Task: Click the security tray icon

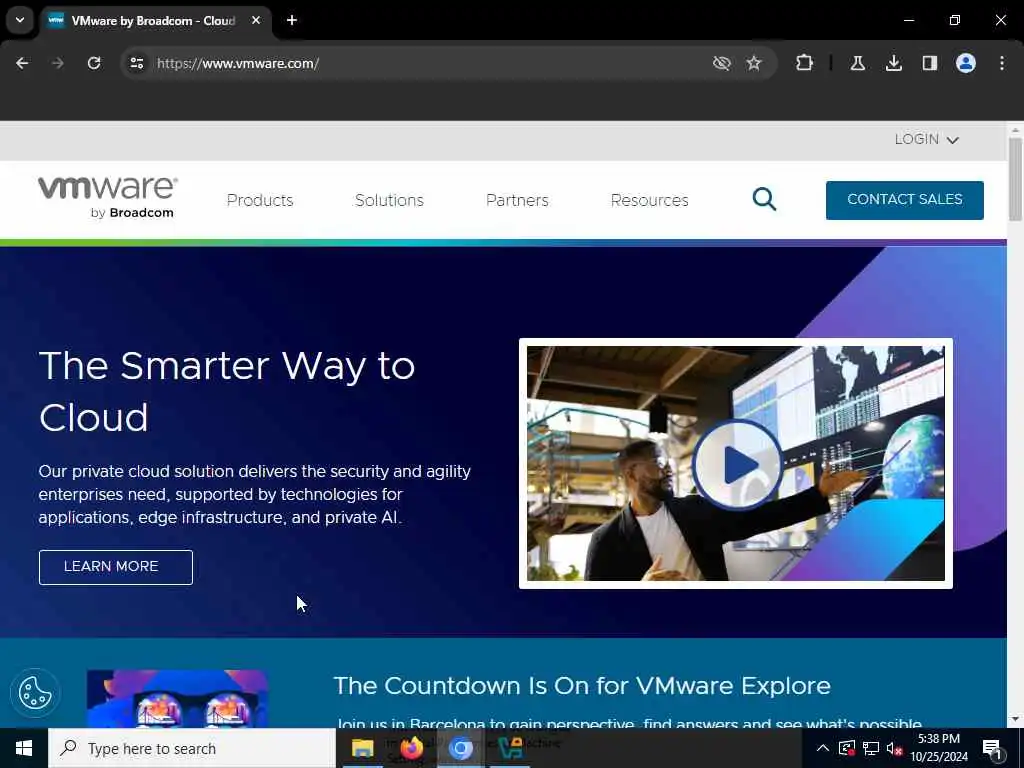Action: pyautogui.click(x=847, y=748)
